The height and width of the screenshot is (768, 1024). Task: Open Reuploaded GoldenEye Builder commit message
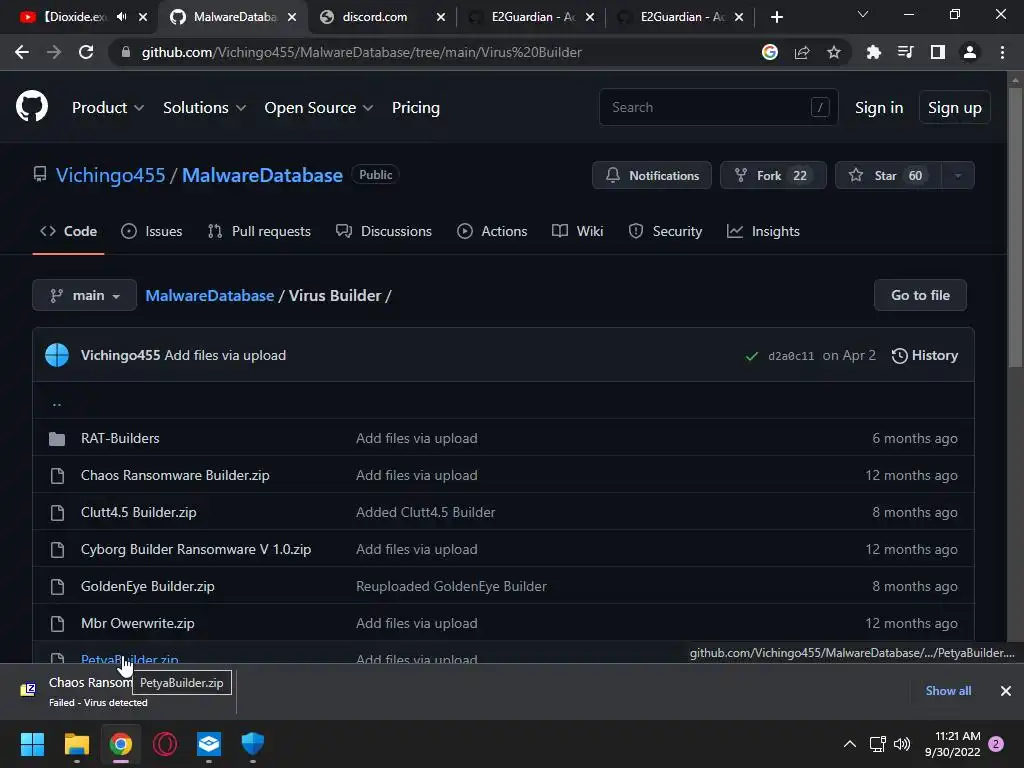[451, 586]
